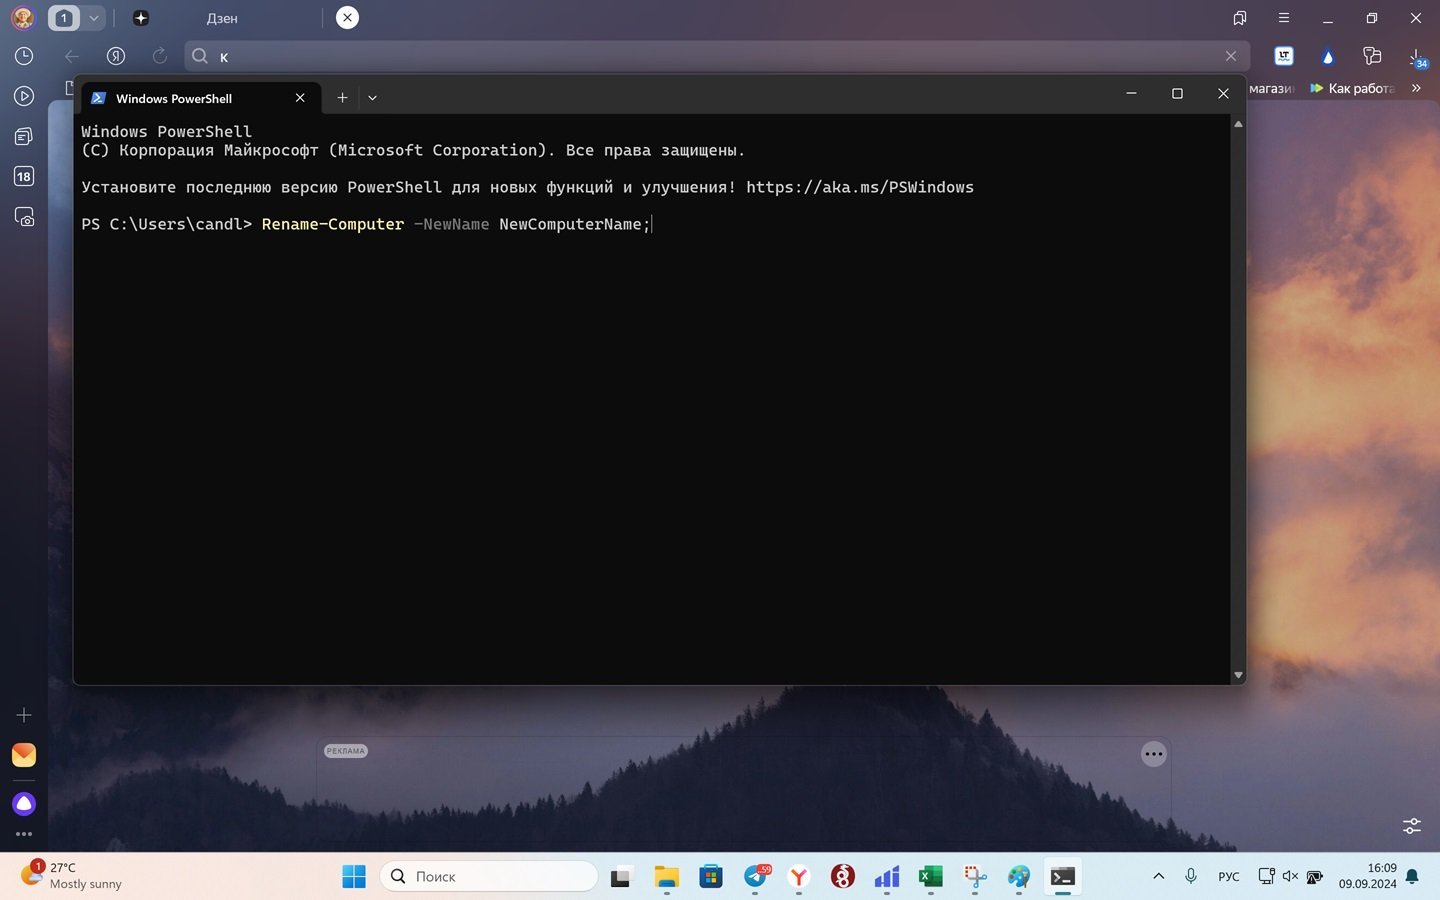Click the aka.ms/PSWindows link text
This screenshot has height=900, width=1440.
(x=859, y=187)
